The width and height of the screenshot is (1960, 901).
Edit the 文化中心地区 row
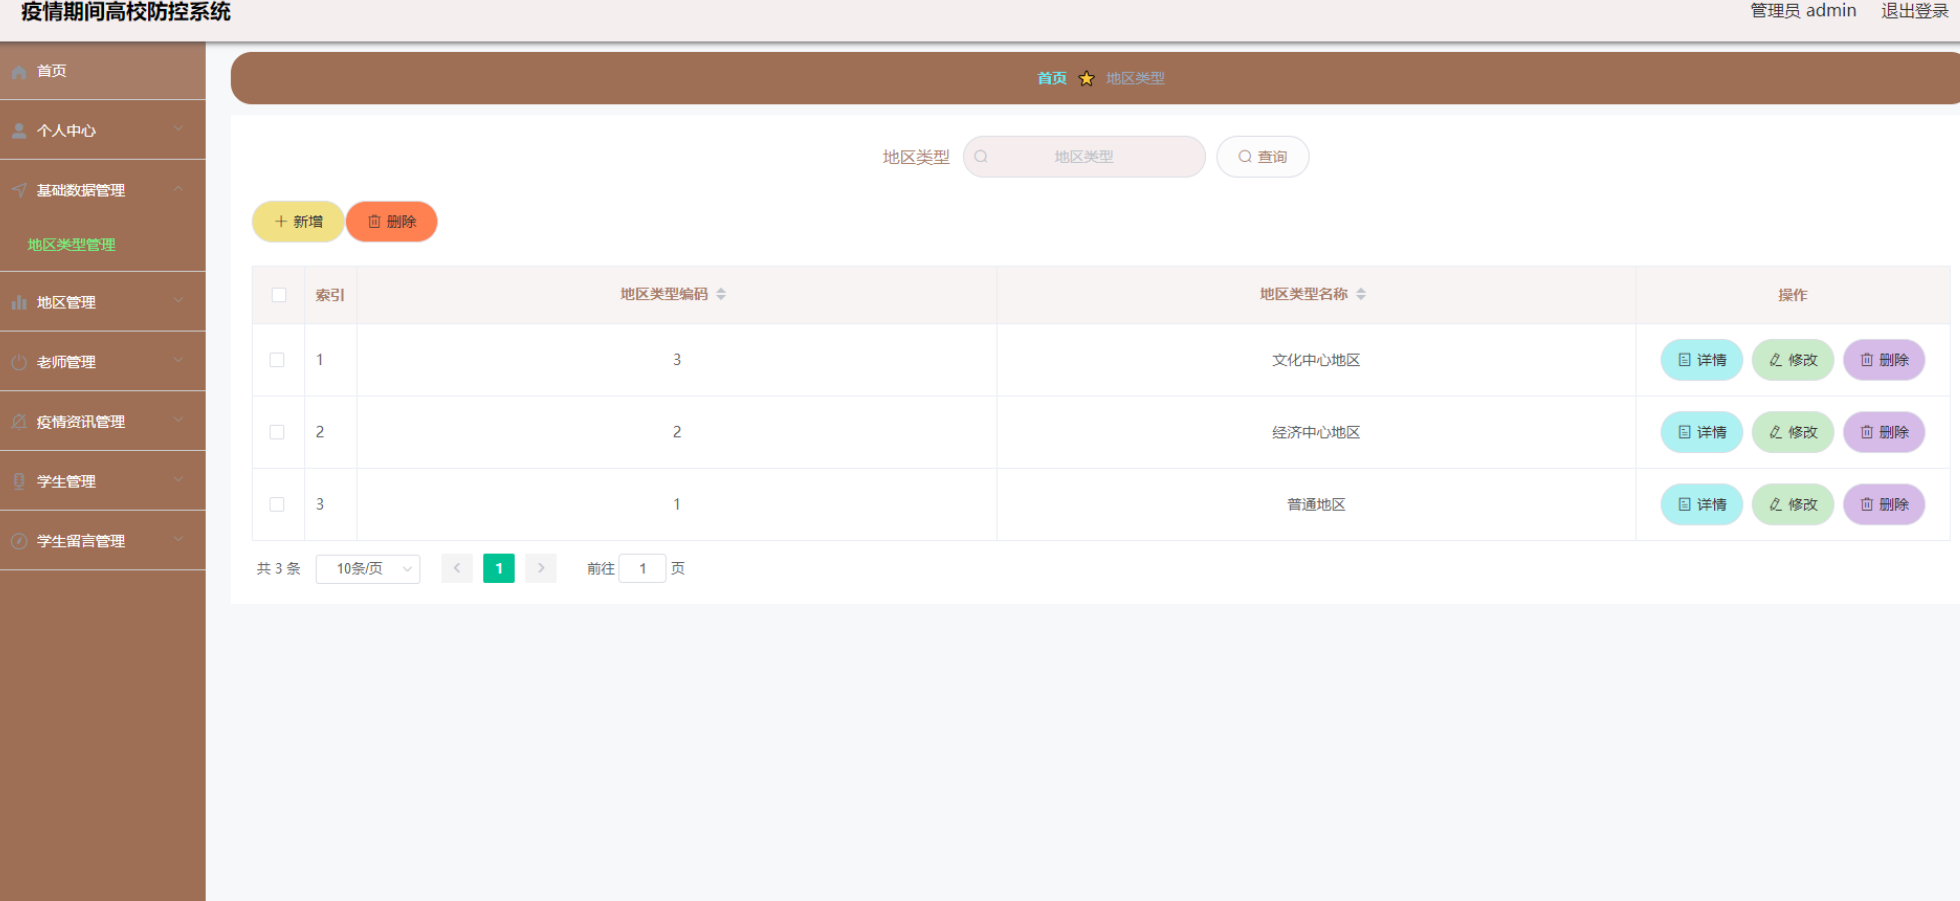[1793, 360]
